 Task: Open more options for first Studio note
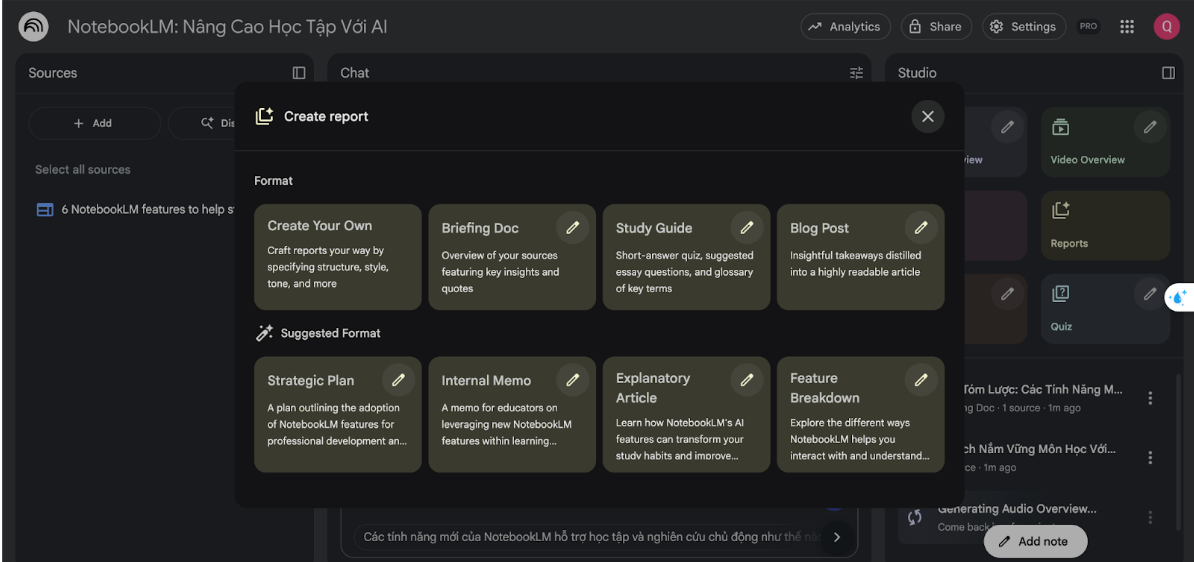point(1150,398)
